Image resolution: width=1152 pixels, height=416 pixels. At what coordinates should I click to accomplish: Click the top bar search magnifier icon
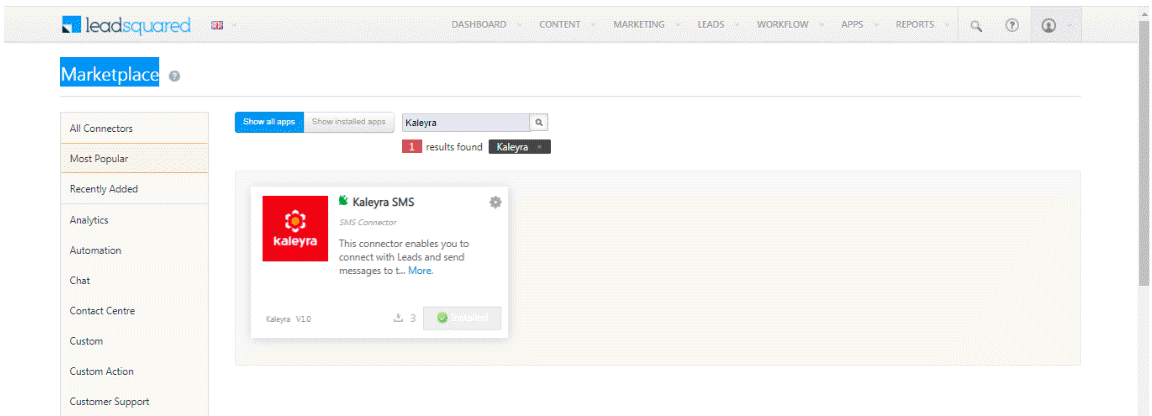click(x=976, y=25)
